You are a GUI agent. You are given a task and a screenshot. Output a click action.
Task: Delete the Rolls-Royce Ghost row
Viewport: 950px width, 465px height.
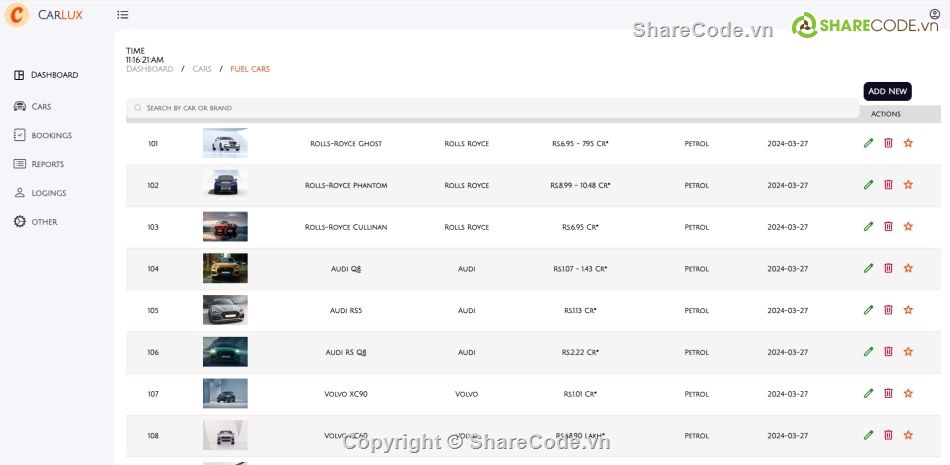[888, 143]
